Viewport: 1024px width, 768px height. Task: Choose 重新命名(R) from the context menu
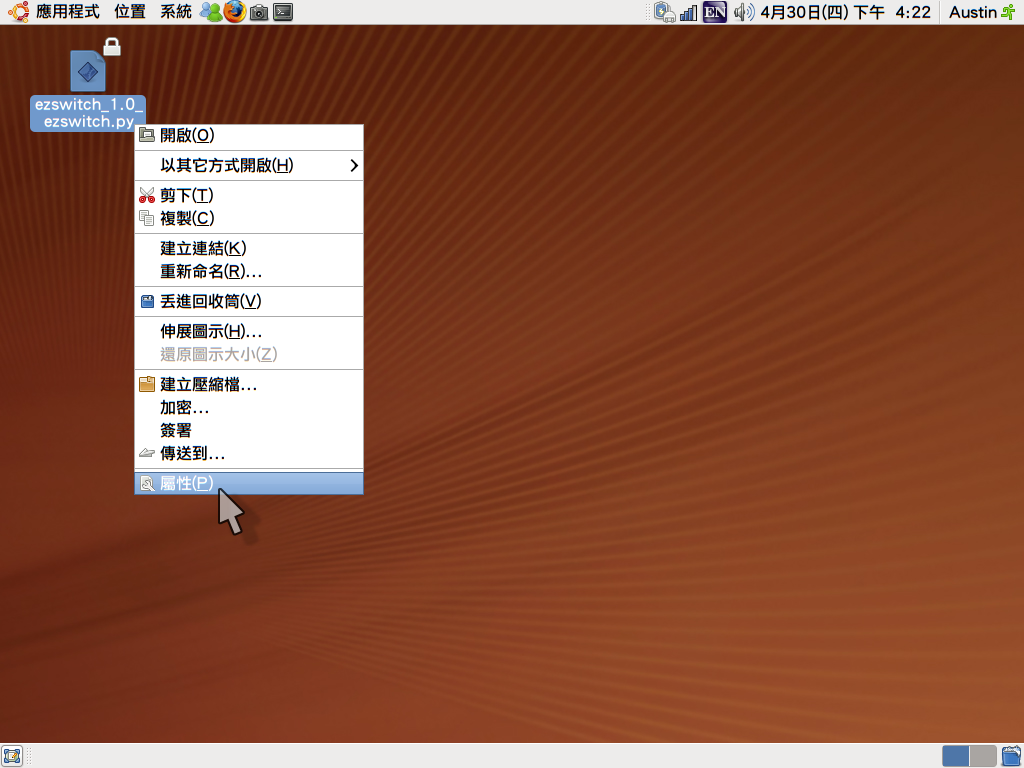tap(211, 271)
